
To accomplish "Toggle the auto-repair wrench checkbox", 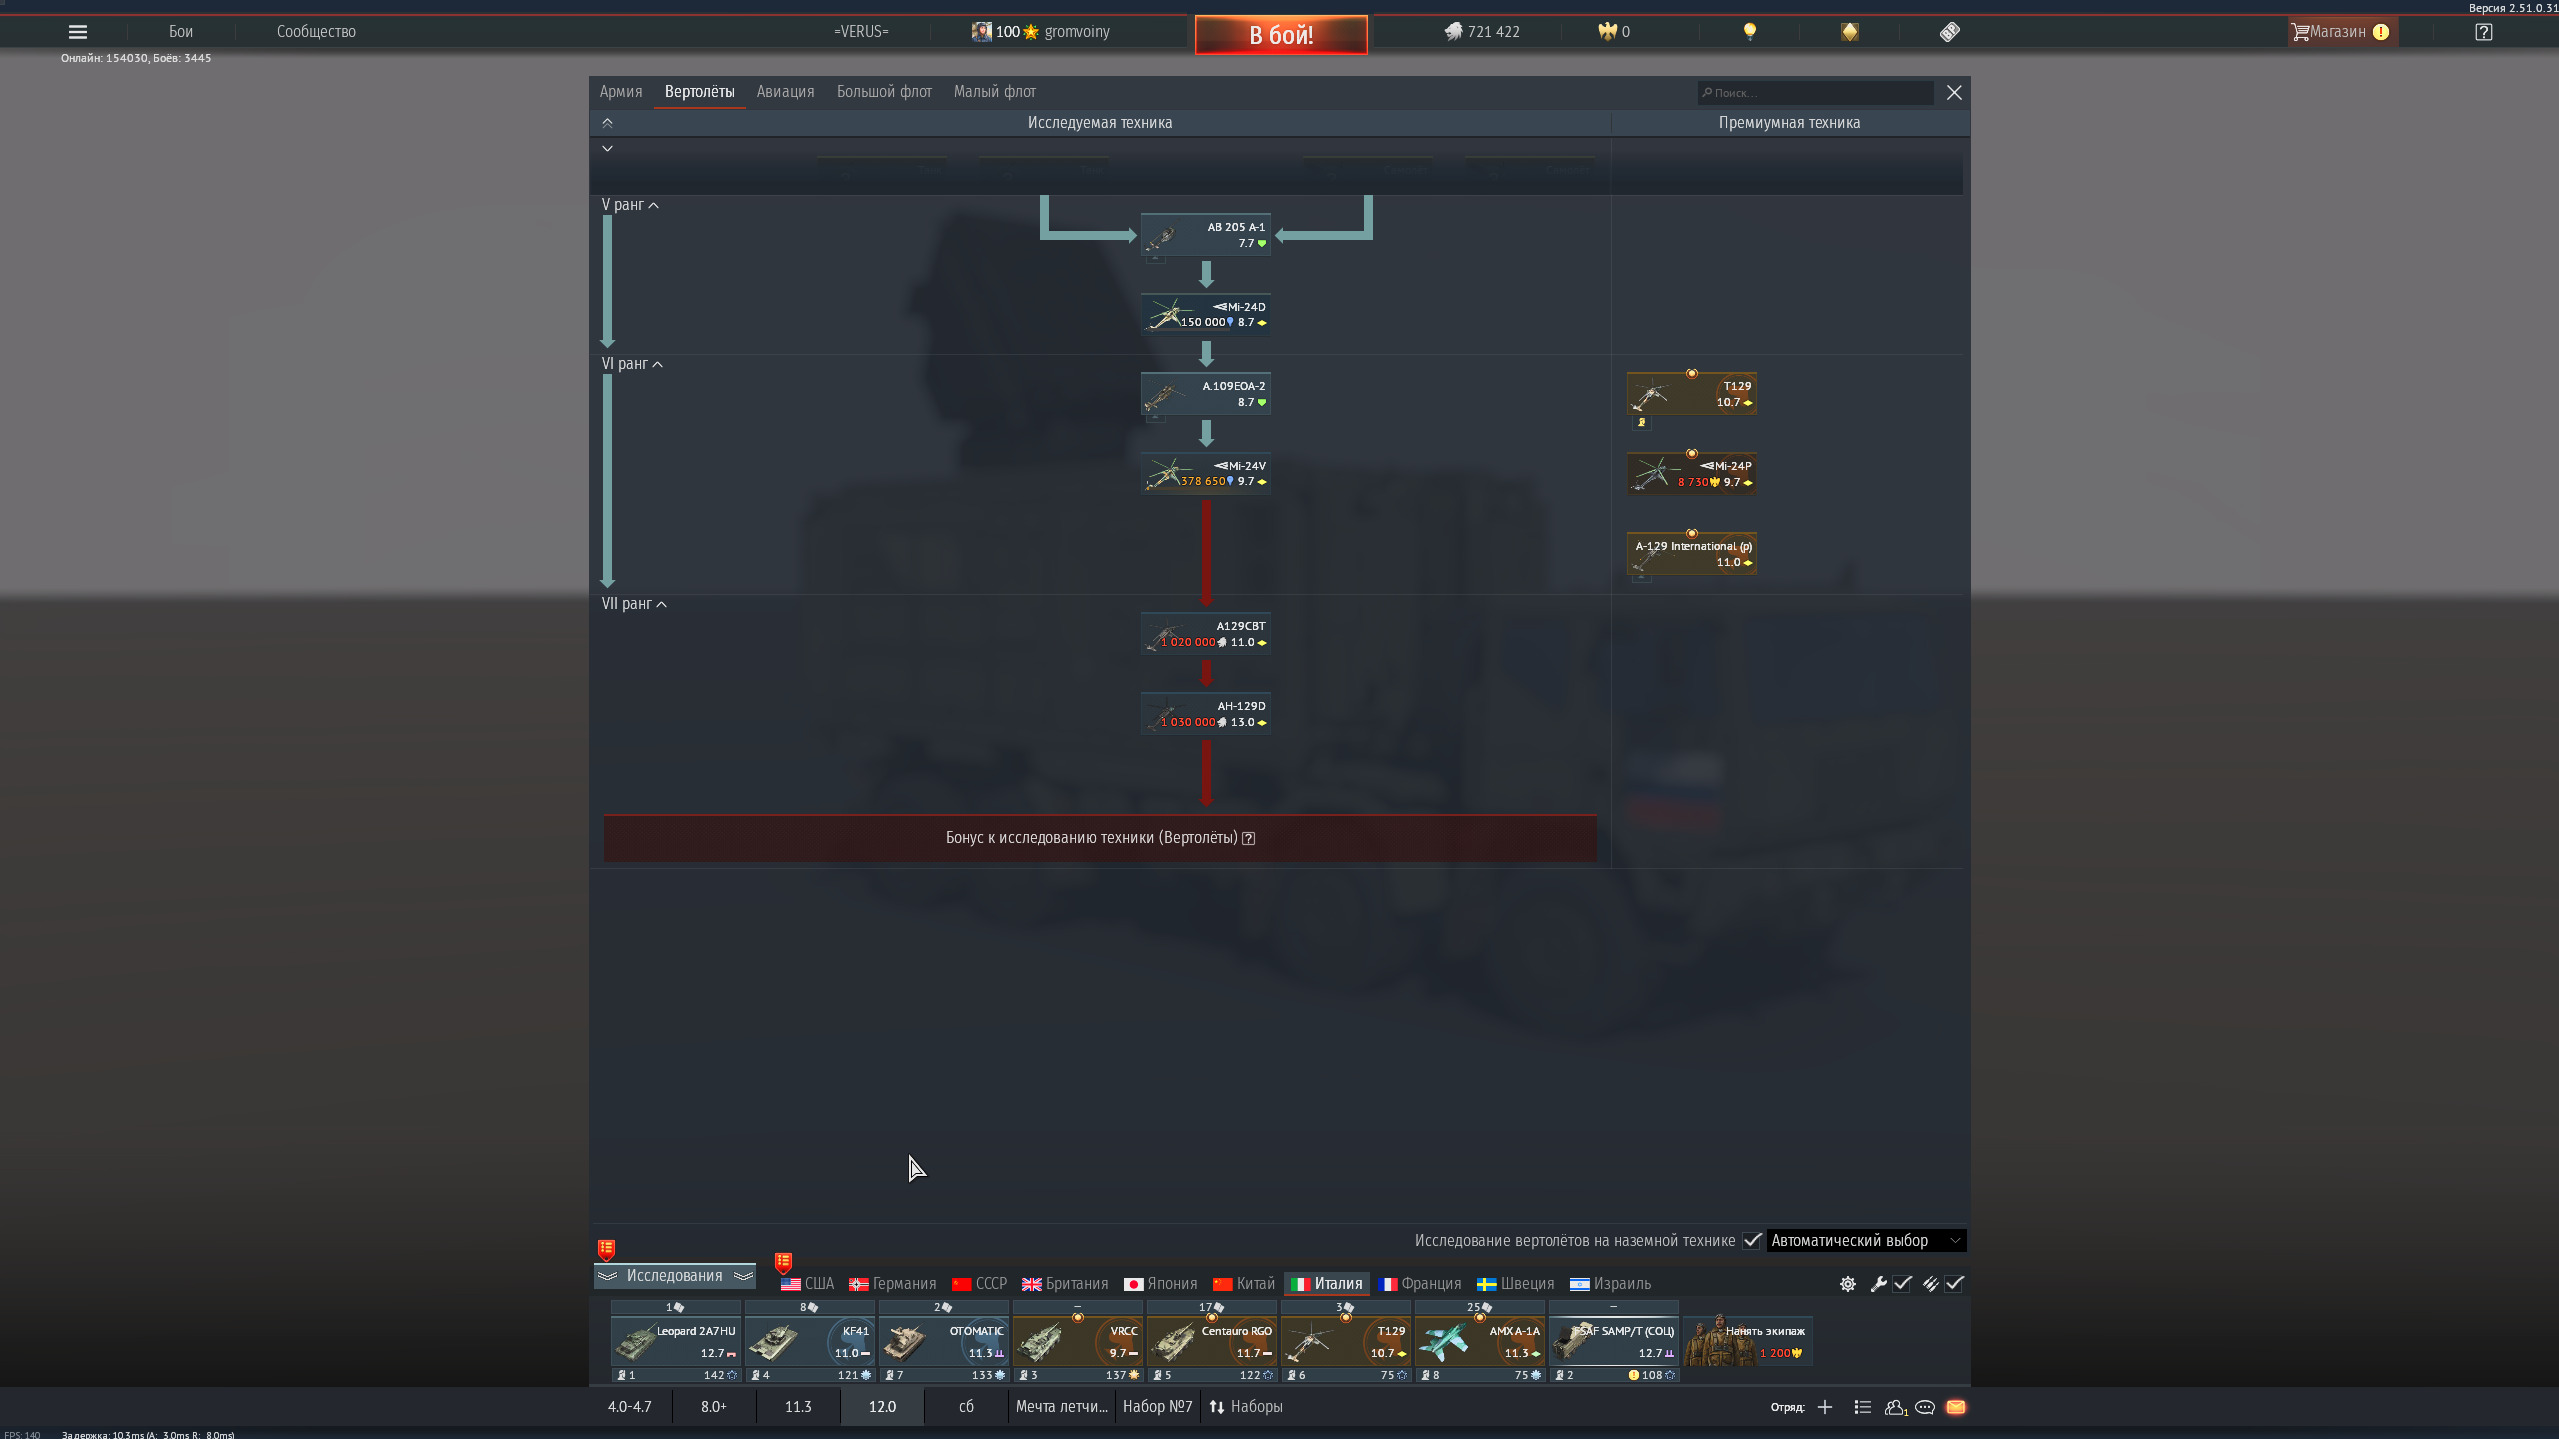I will tap(1903, 1284).
